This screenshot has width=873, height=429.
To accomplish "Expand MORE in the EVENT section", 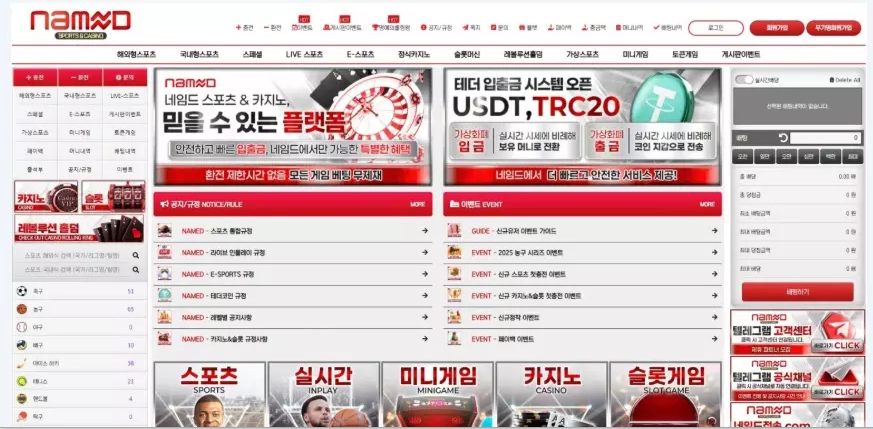I will tap(707, 204).
